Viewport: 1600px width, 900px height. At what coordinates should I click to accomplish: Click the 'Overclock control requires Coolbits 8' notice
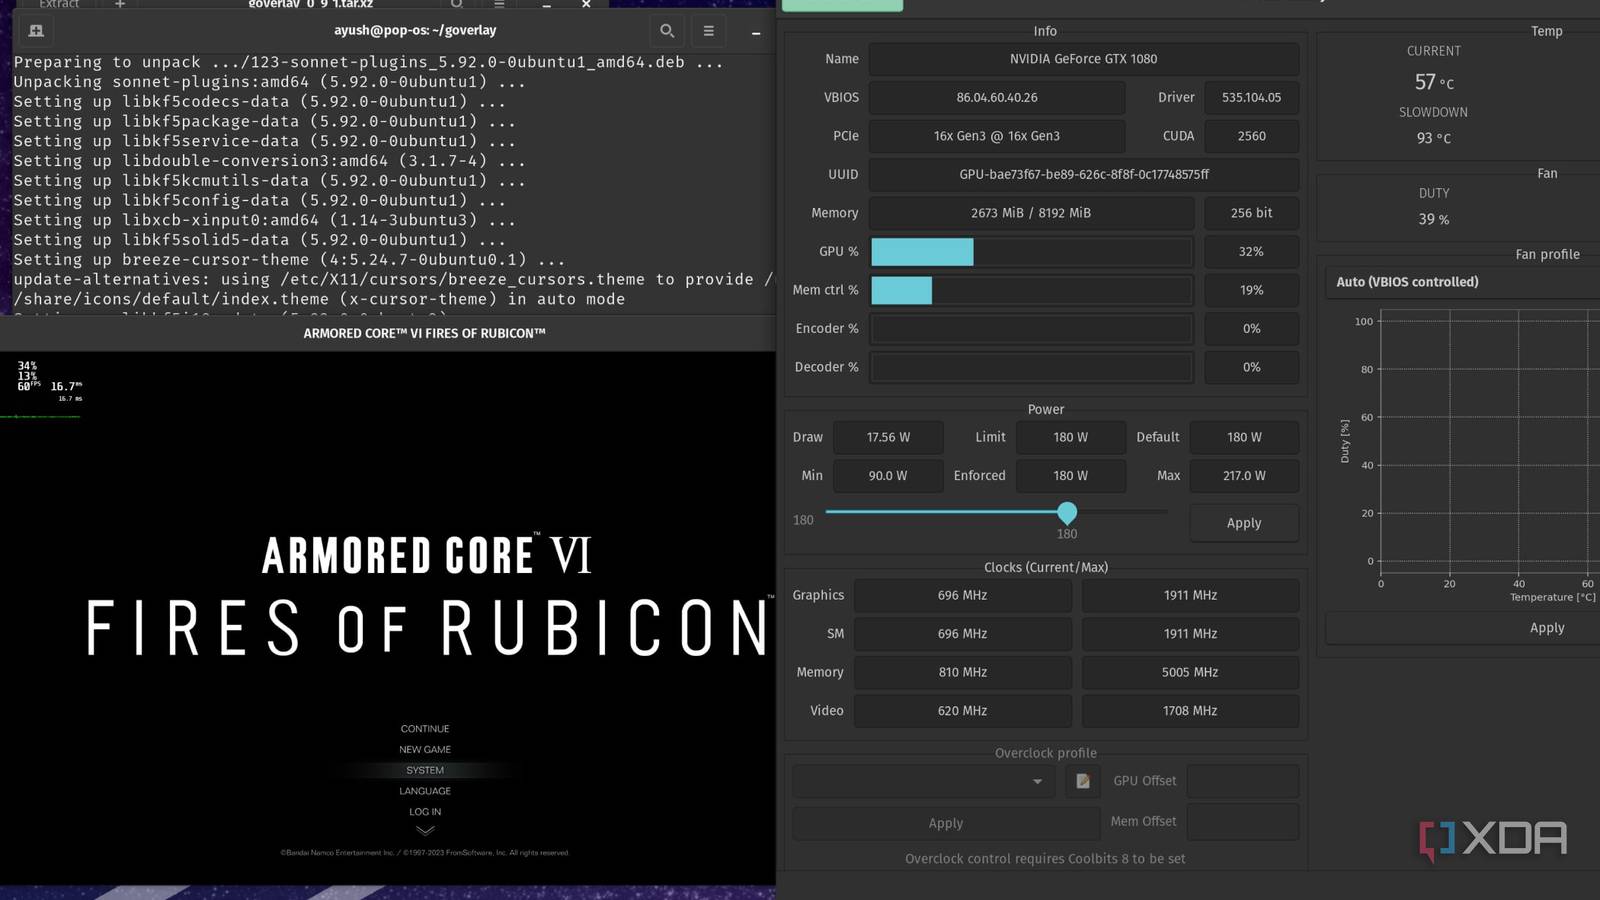pyautogui.click(x=1045, y=859)
